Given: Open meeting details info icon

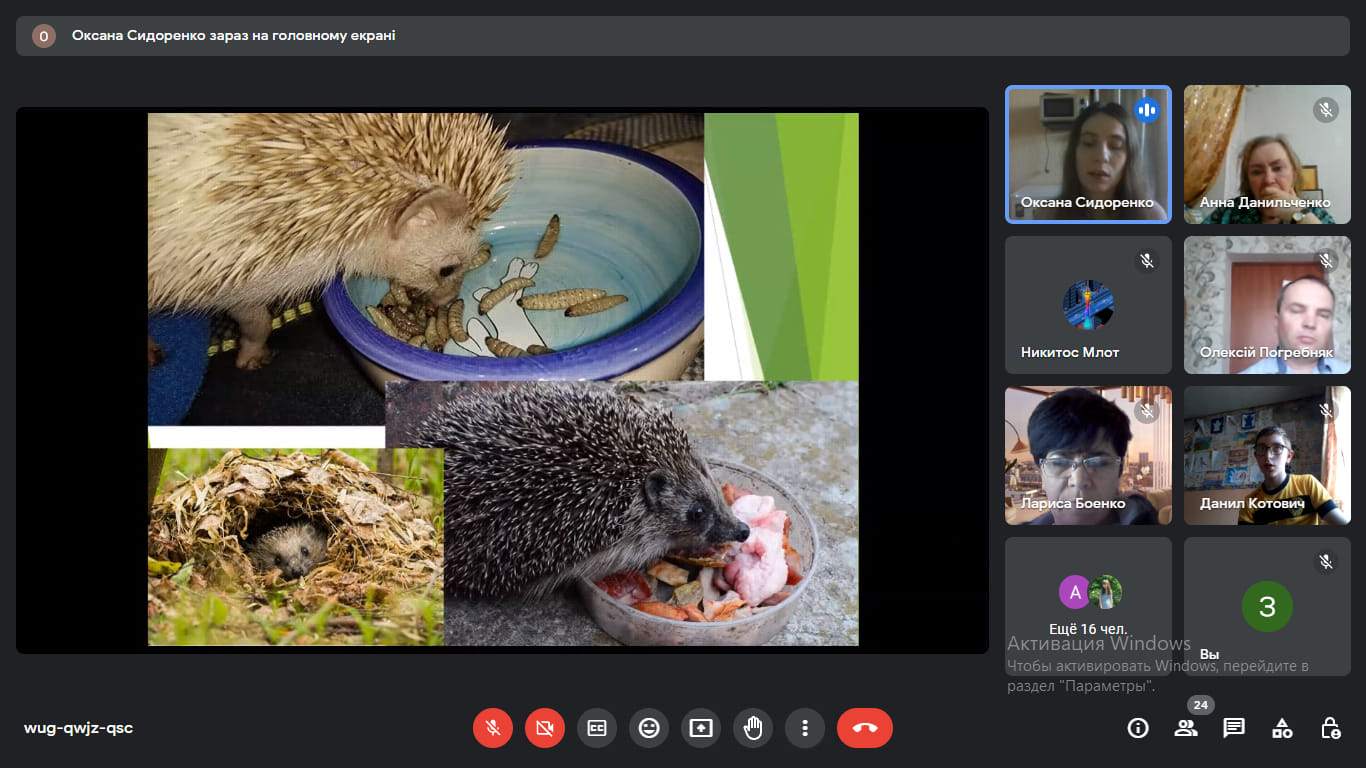Looking at the screenshot, I should [x=1138, y=728].
